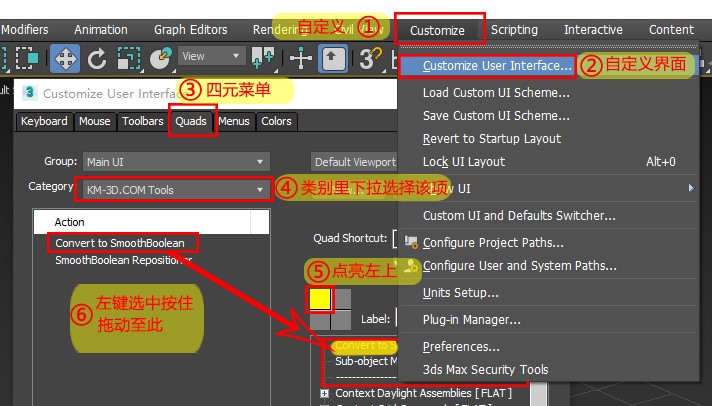The image size is (712, 406).
Task: Expand Context Daylight Assemblies tree node
Action: (x=325, y=393)
